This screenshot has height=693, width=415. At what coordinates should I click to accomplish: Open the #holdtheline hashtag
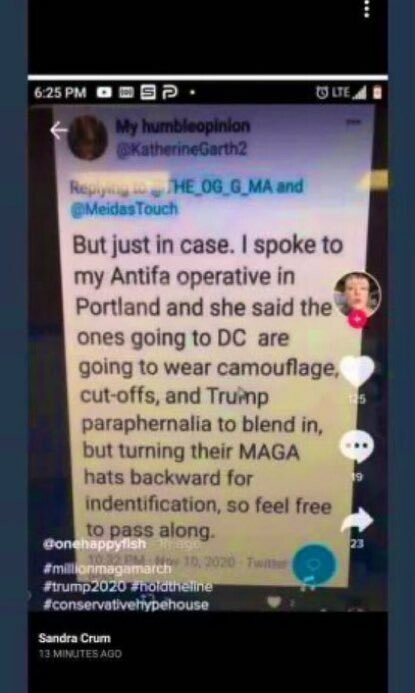172,586
